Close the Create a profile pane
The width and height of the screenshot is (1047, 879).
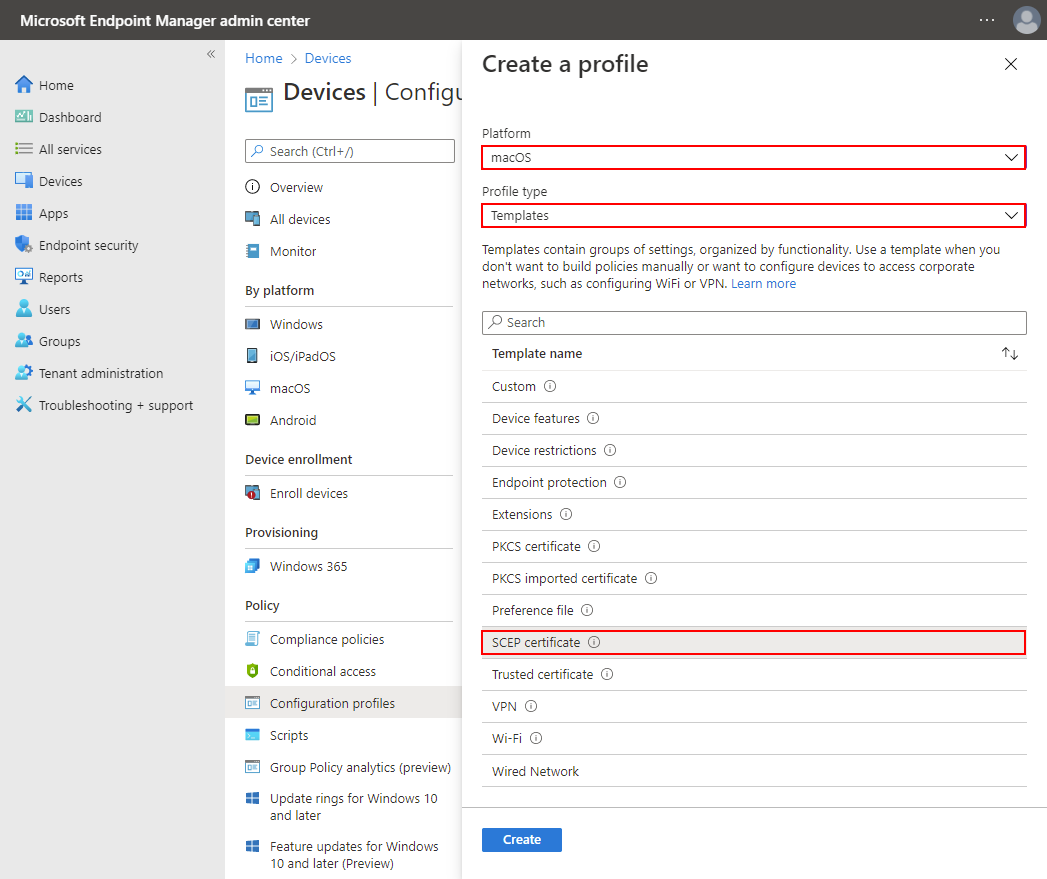(1011, 64)
